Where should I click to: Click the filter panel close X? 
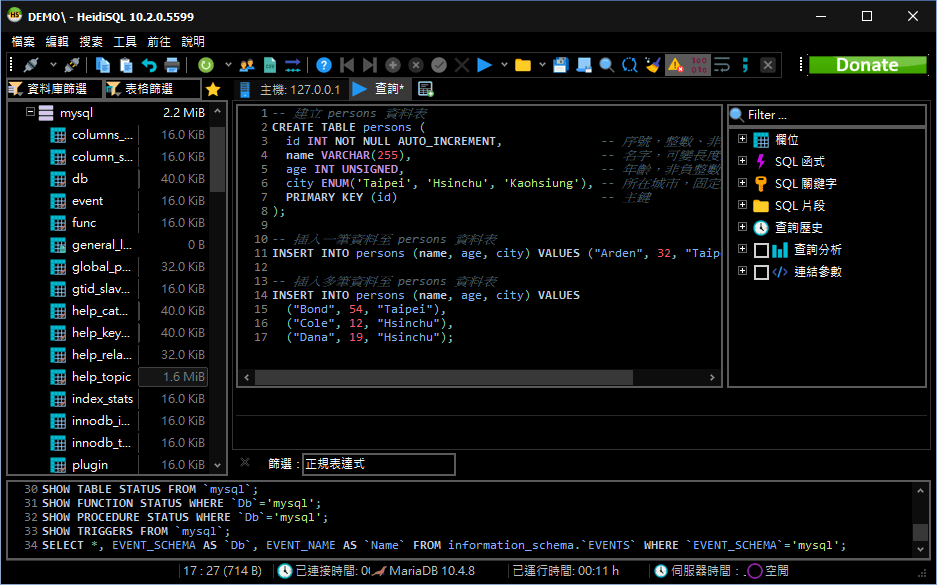(244, 462)
